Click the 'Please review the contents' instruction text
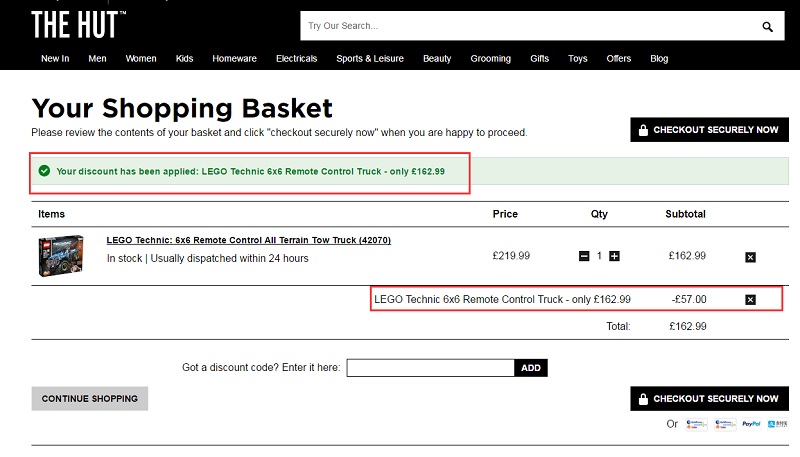This screenshot has height=457, width=800. [279, 133]
